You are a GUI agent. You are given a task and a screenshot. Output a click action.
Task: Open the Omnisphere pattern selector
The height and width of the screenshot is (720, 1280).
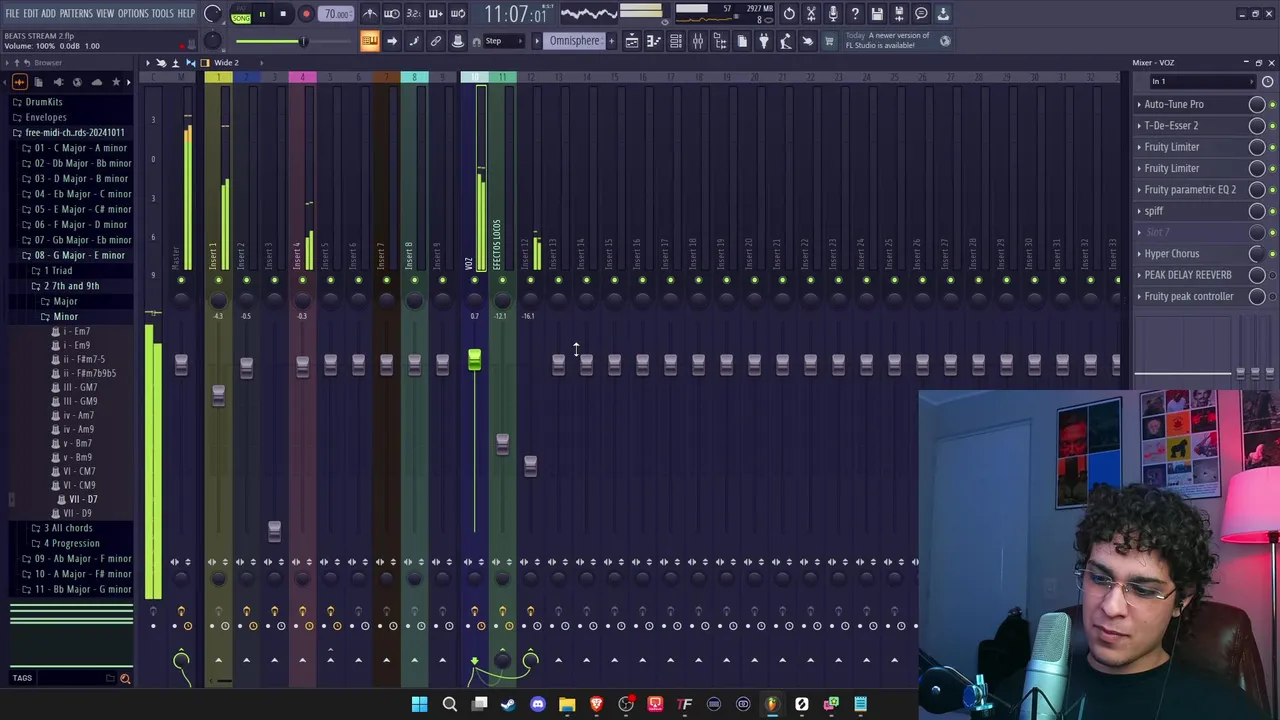pyautogui.click(x=574, y=41)
